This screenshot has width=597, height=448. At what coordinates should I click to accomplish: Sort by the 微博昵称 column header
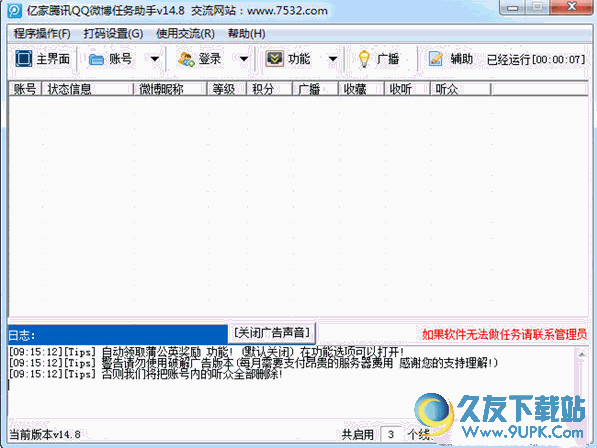tap(170, 89)
